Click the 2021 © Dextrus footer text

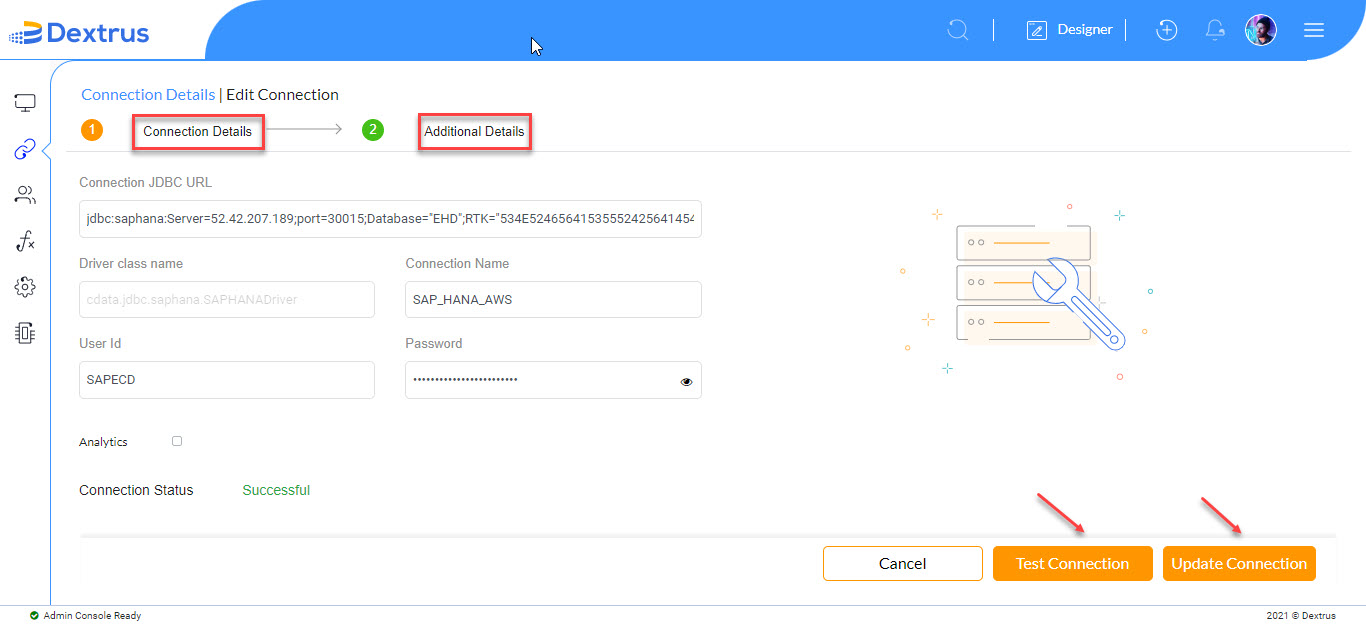(x=1302, y=616)
